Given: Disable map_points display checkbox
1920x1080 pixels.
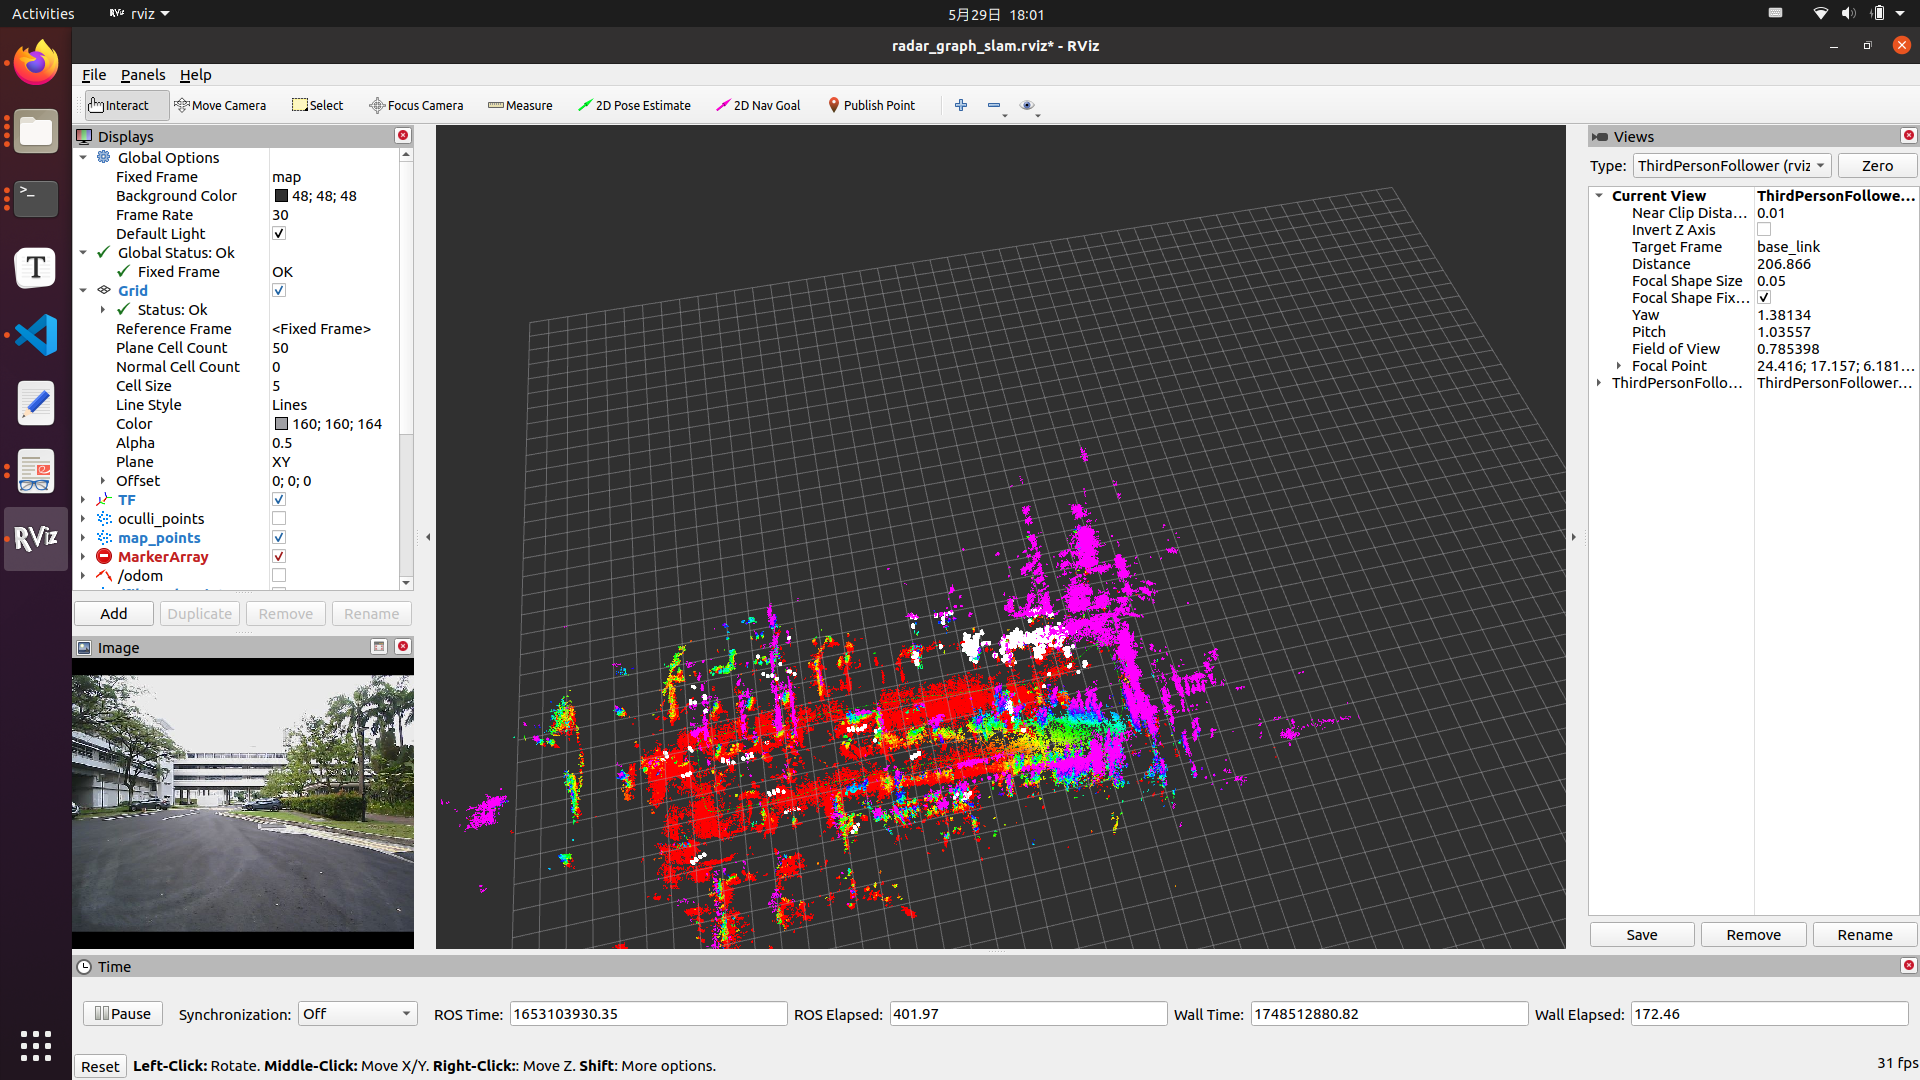Looking at the screenshot, I should click(279, 538).
